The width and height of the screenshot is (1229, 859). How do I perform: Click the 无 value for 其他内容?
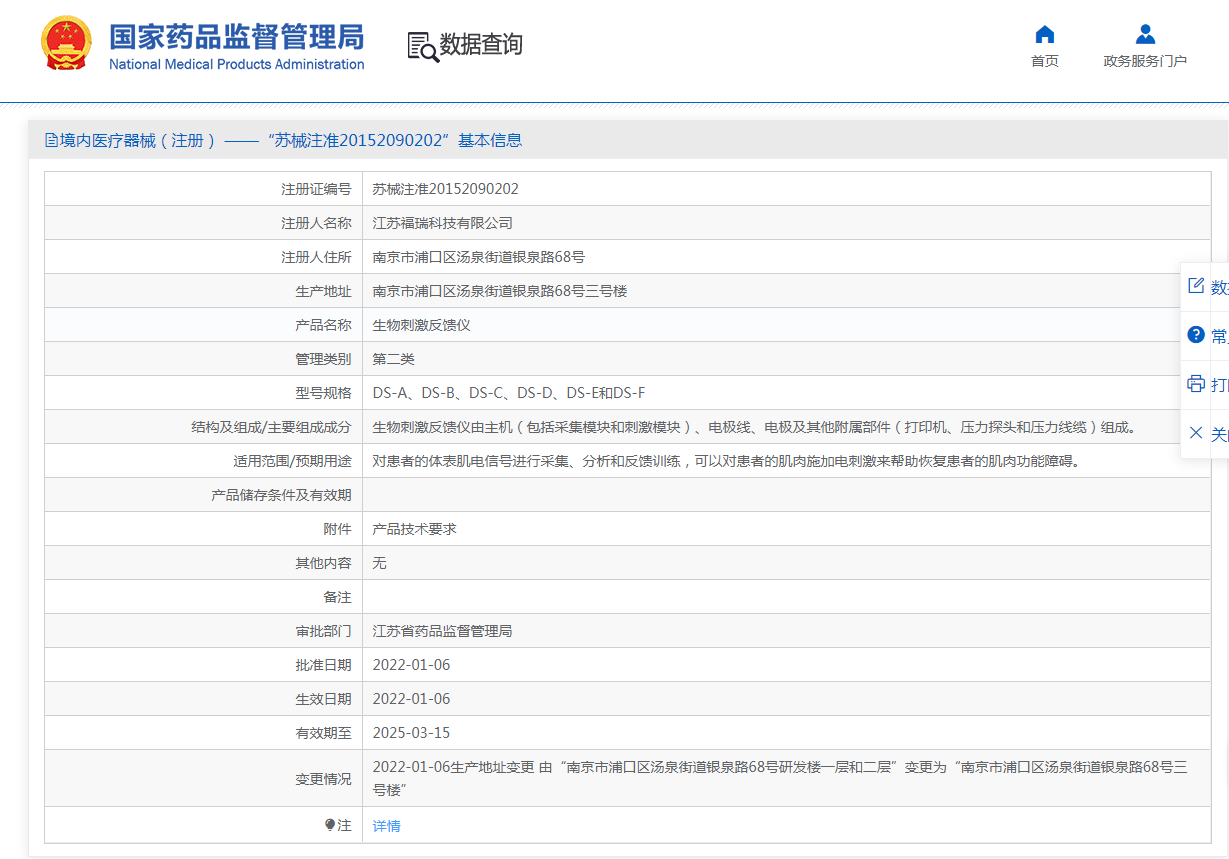(380, 563)
